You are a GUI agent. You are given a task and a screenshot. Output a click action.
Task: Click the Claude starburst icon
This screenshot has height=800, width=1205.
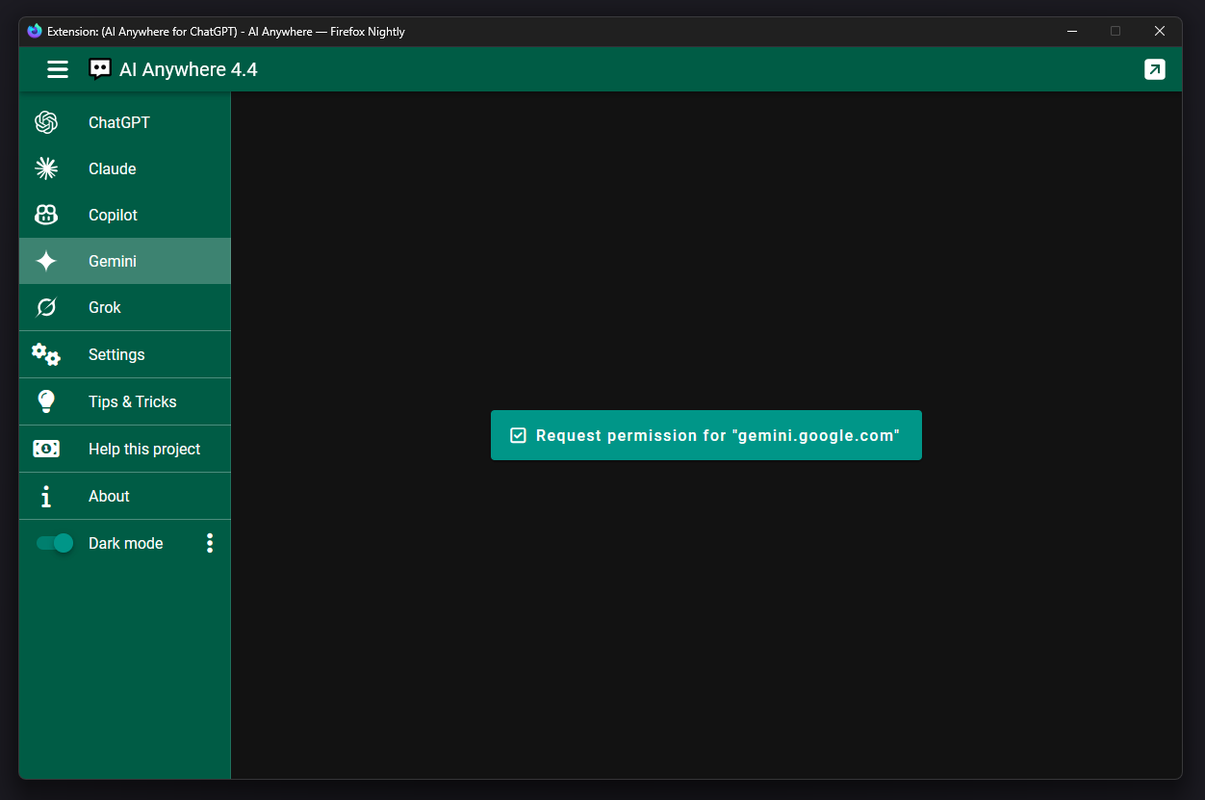46,168
